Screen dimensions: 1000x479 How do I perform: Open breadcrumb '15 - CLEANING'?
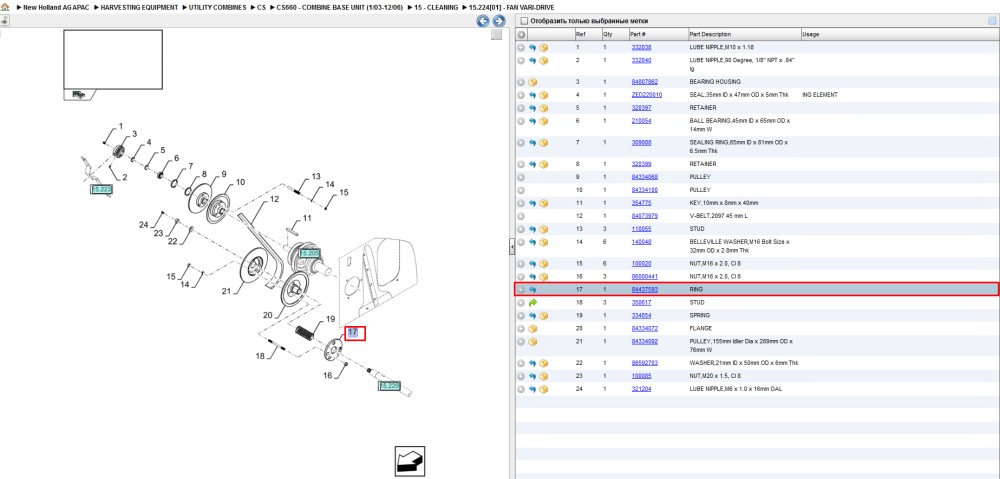tap(438, 7)
